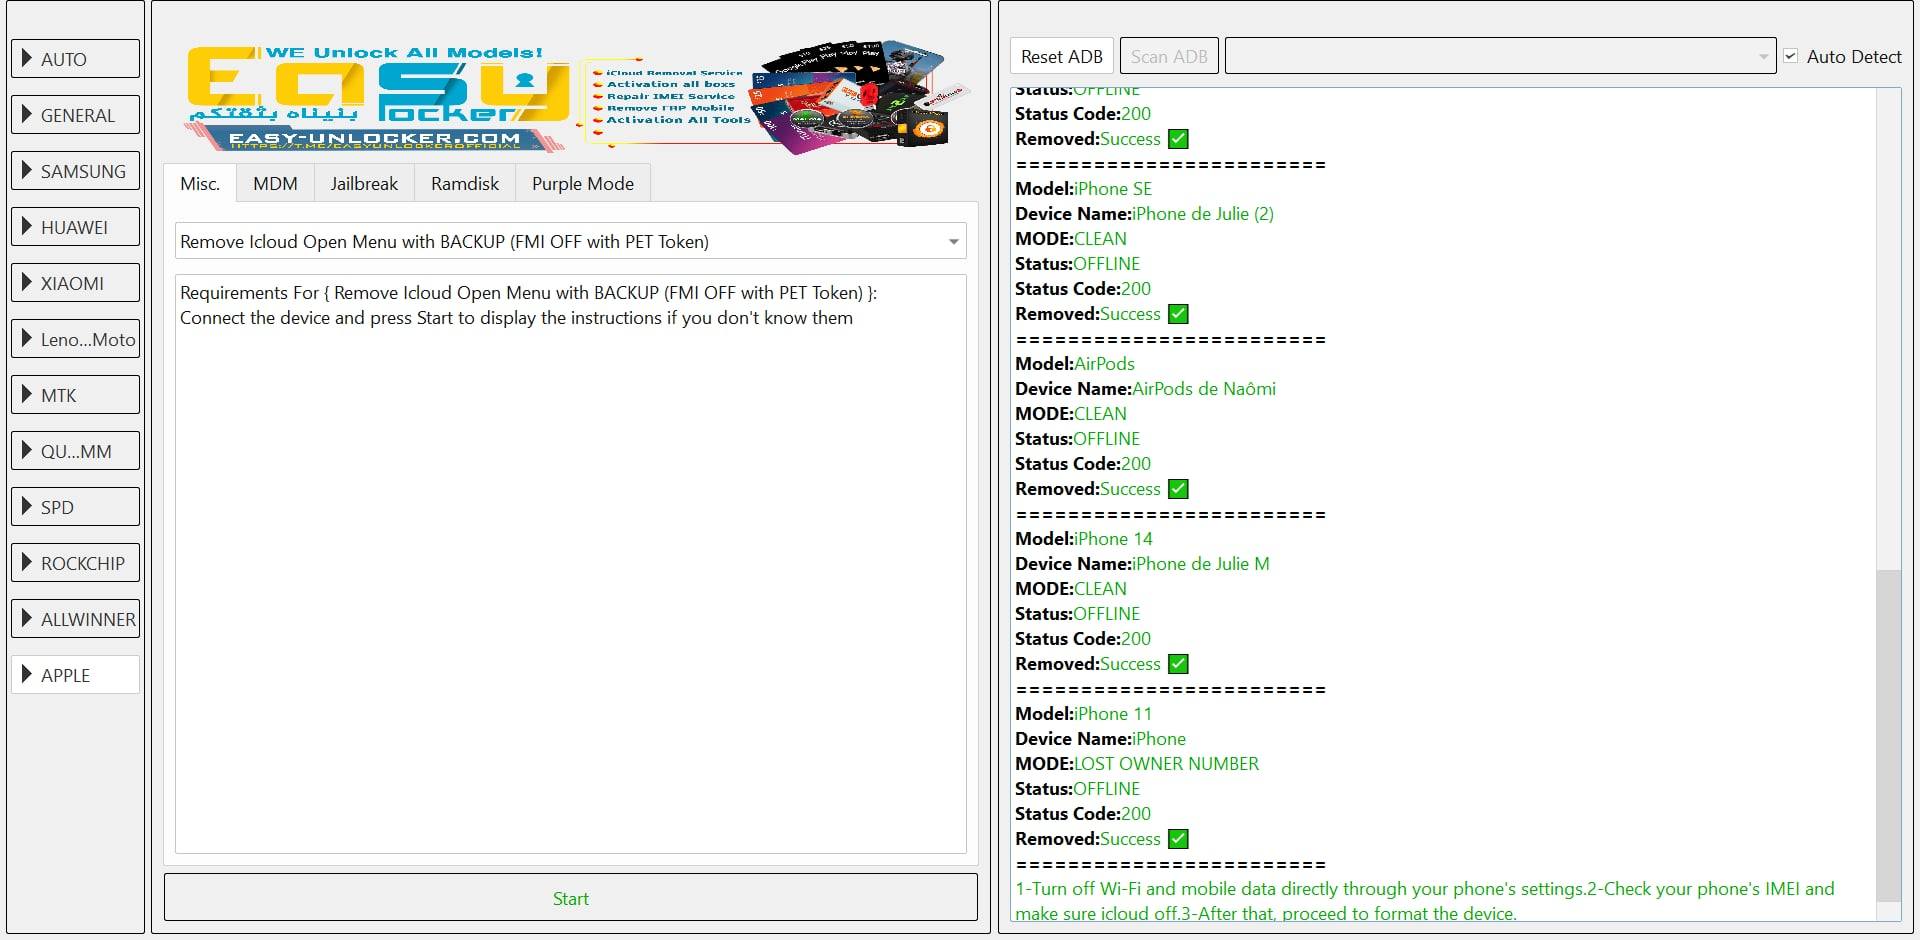This screenshot has height=940, width=1920.
Task: Expand the SAMSUNG category
Action: coord(75,171)
